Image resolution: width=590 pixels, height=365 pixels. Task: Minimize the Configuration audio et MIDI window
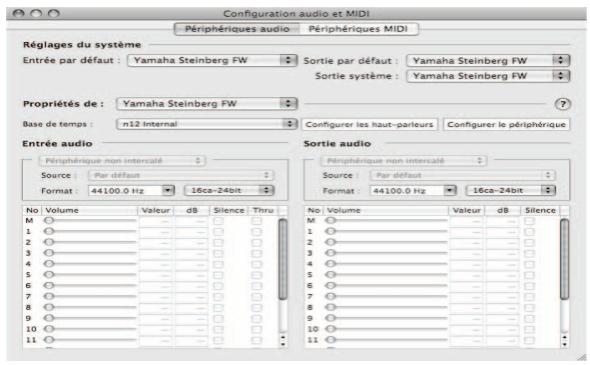point(36,14)
